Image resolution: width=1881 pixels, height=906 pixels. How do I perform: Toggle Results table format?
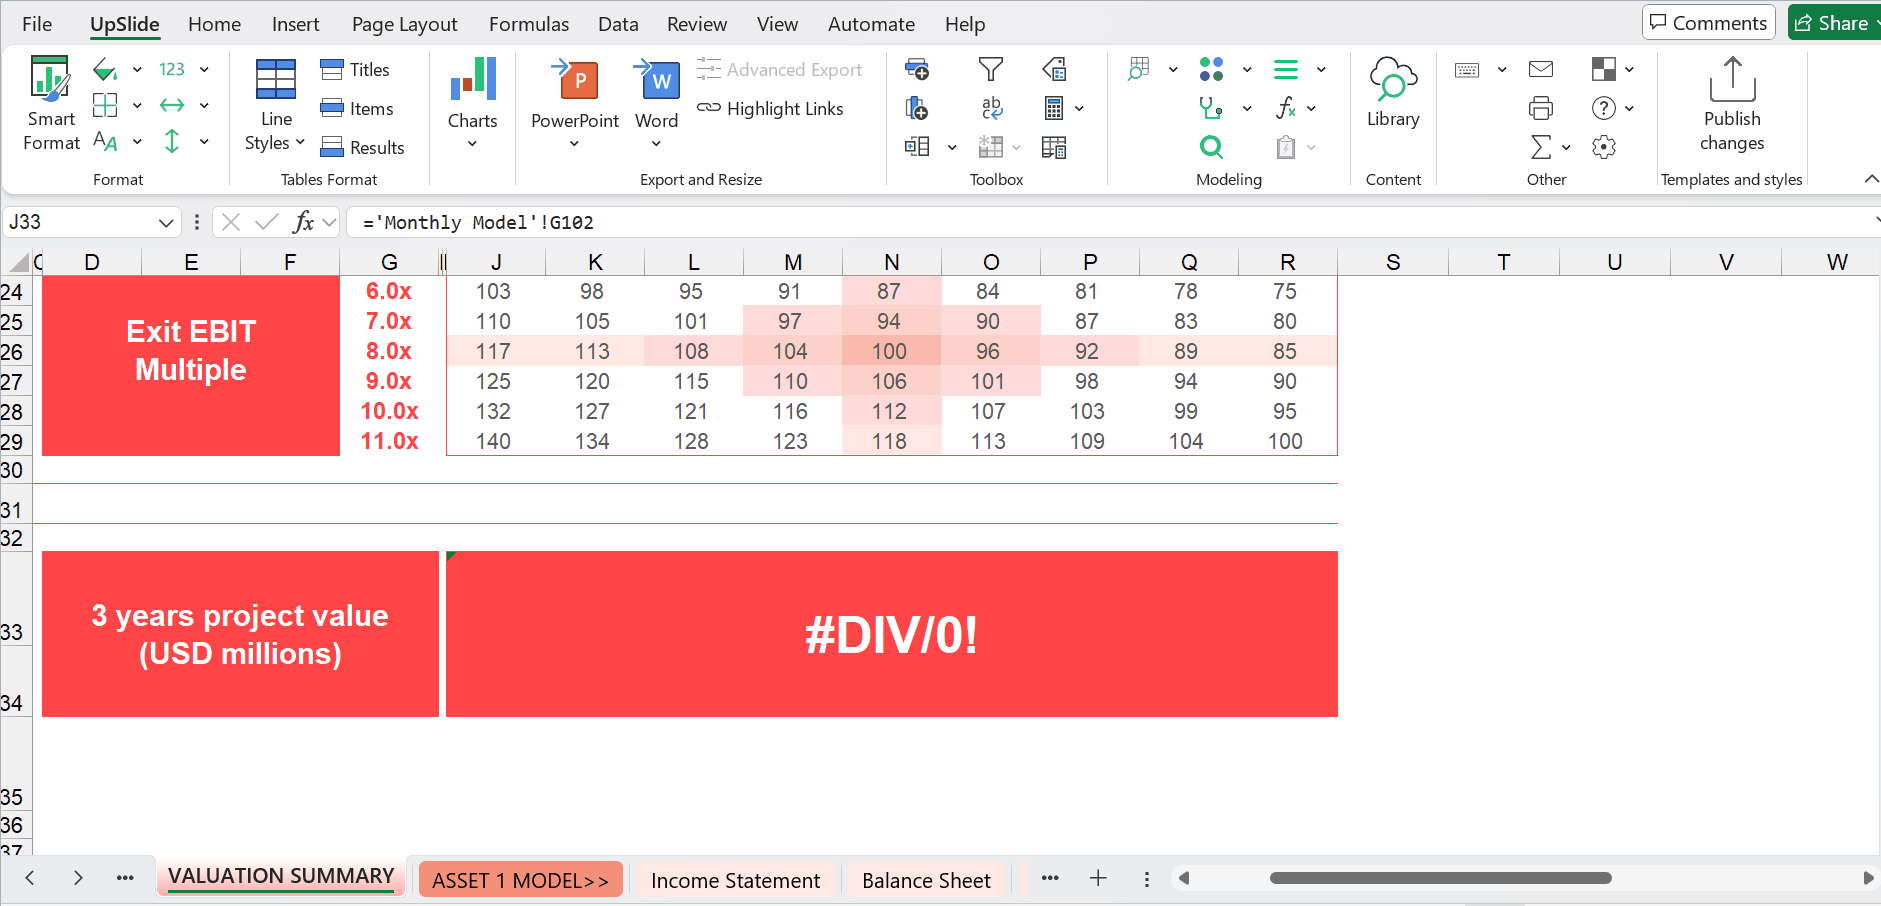[x=362, y=148]
